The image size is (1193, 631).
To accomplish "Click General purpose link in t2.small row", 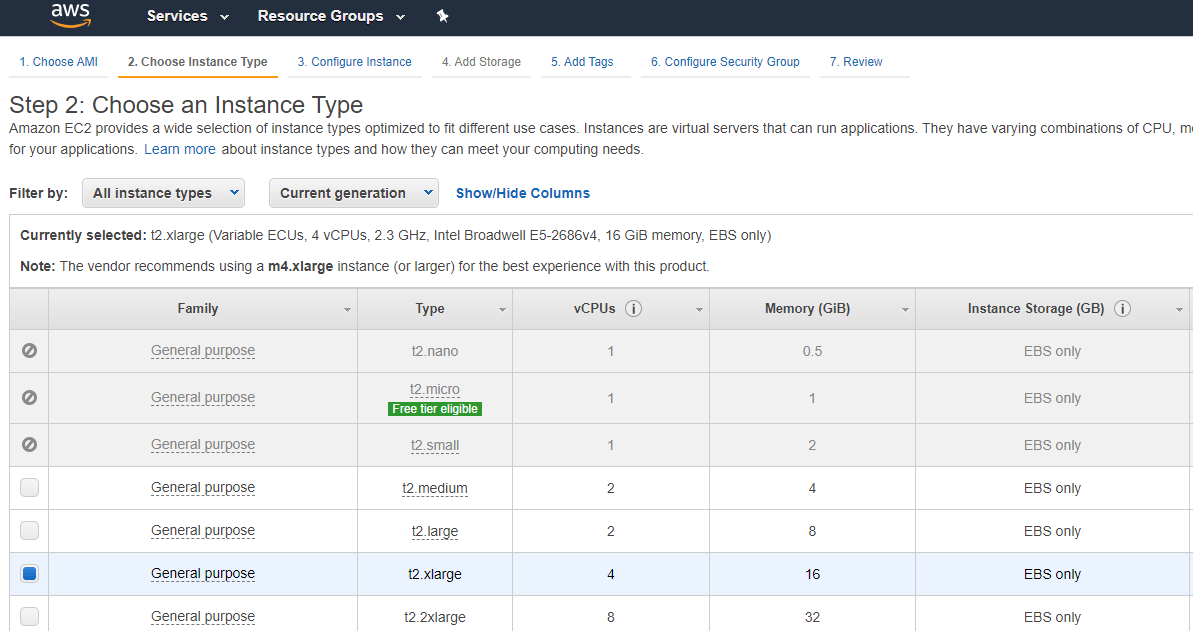I will pos(203,445).
